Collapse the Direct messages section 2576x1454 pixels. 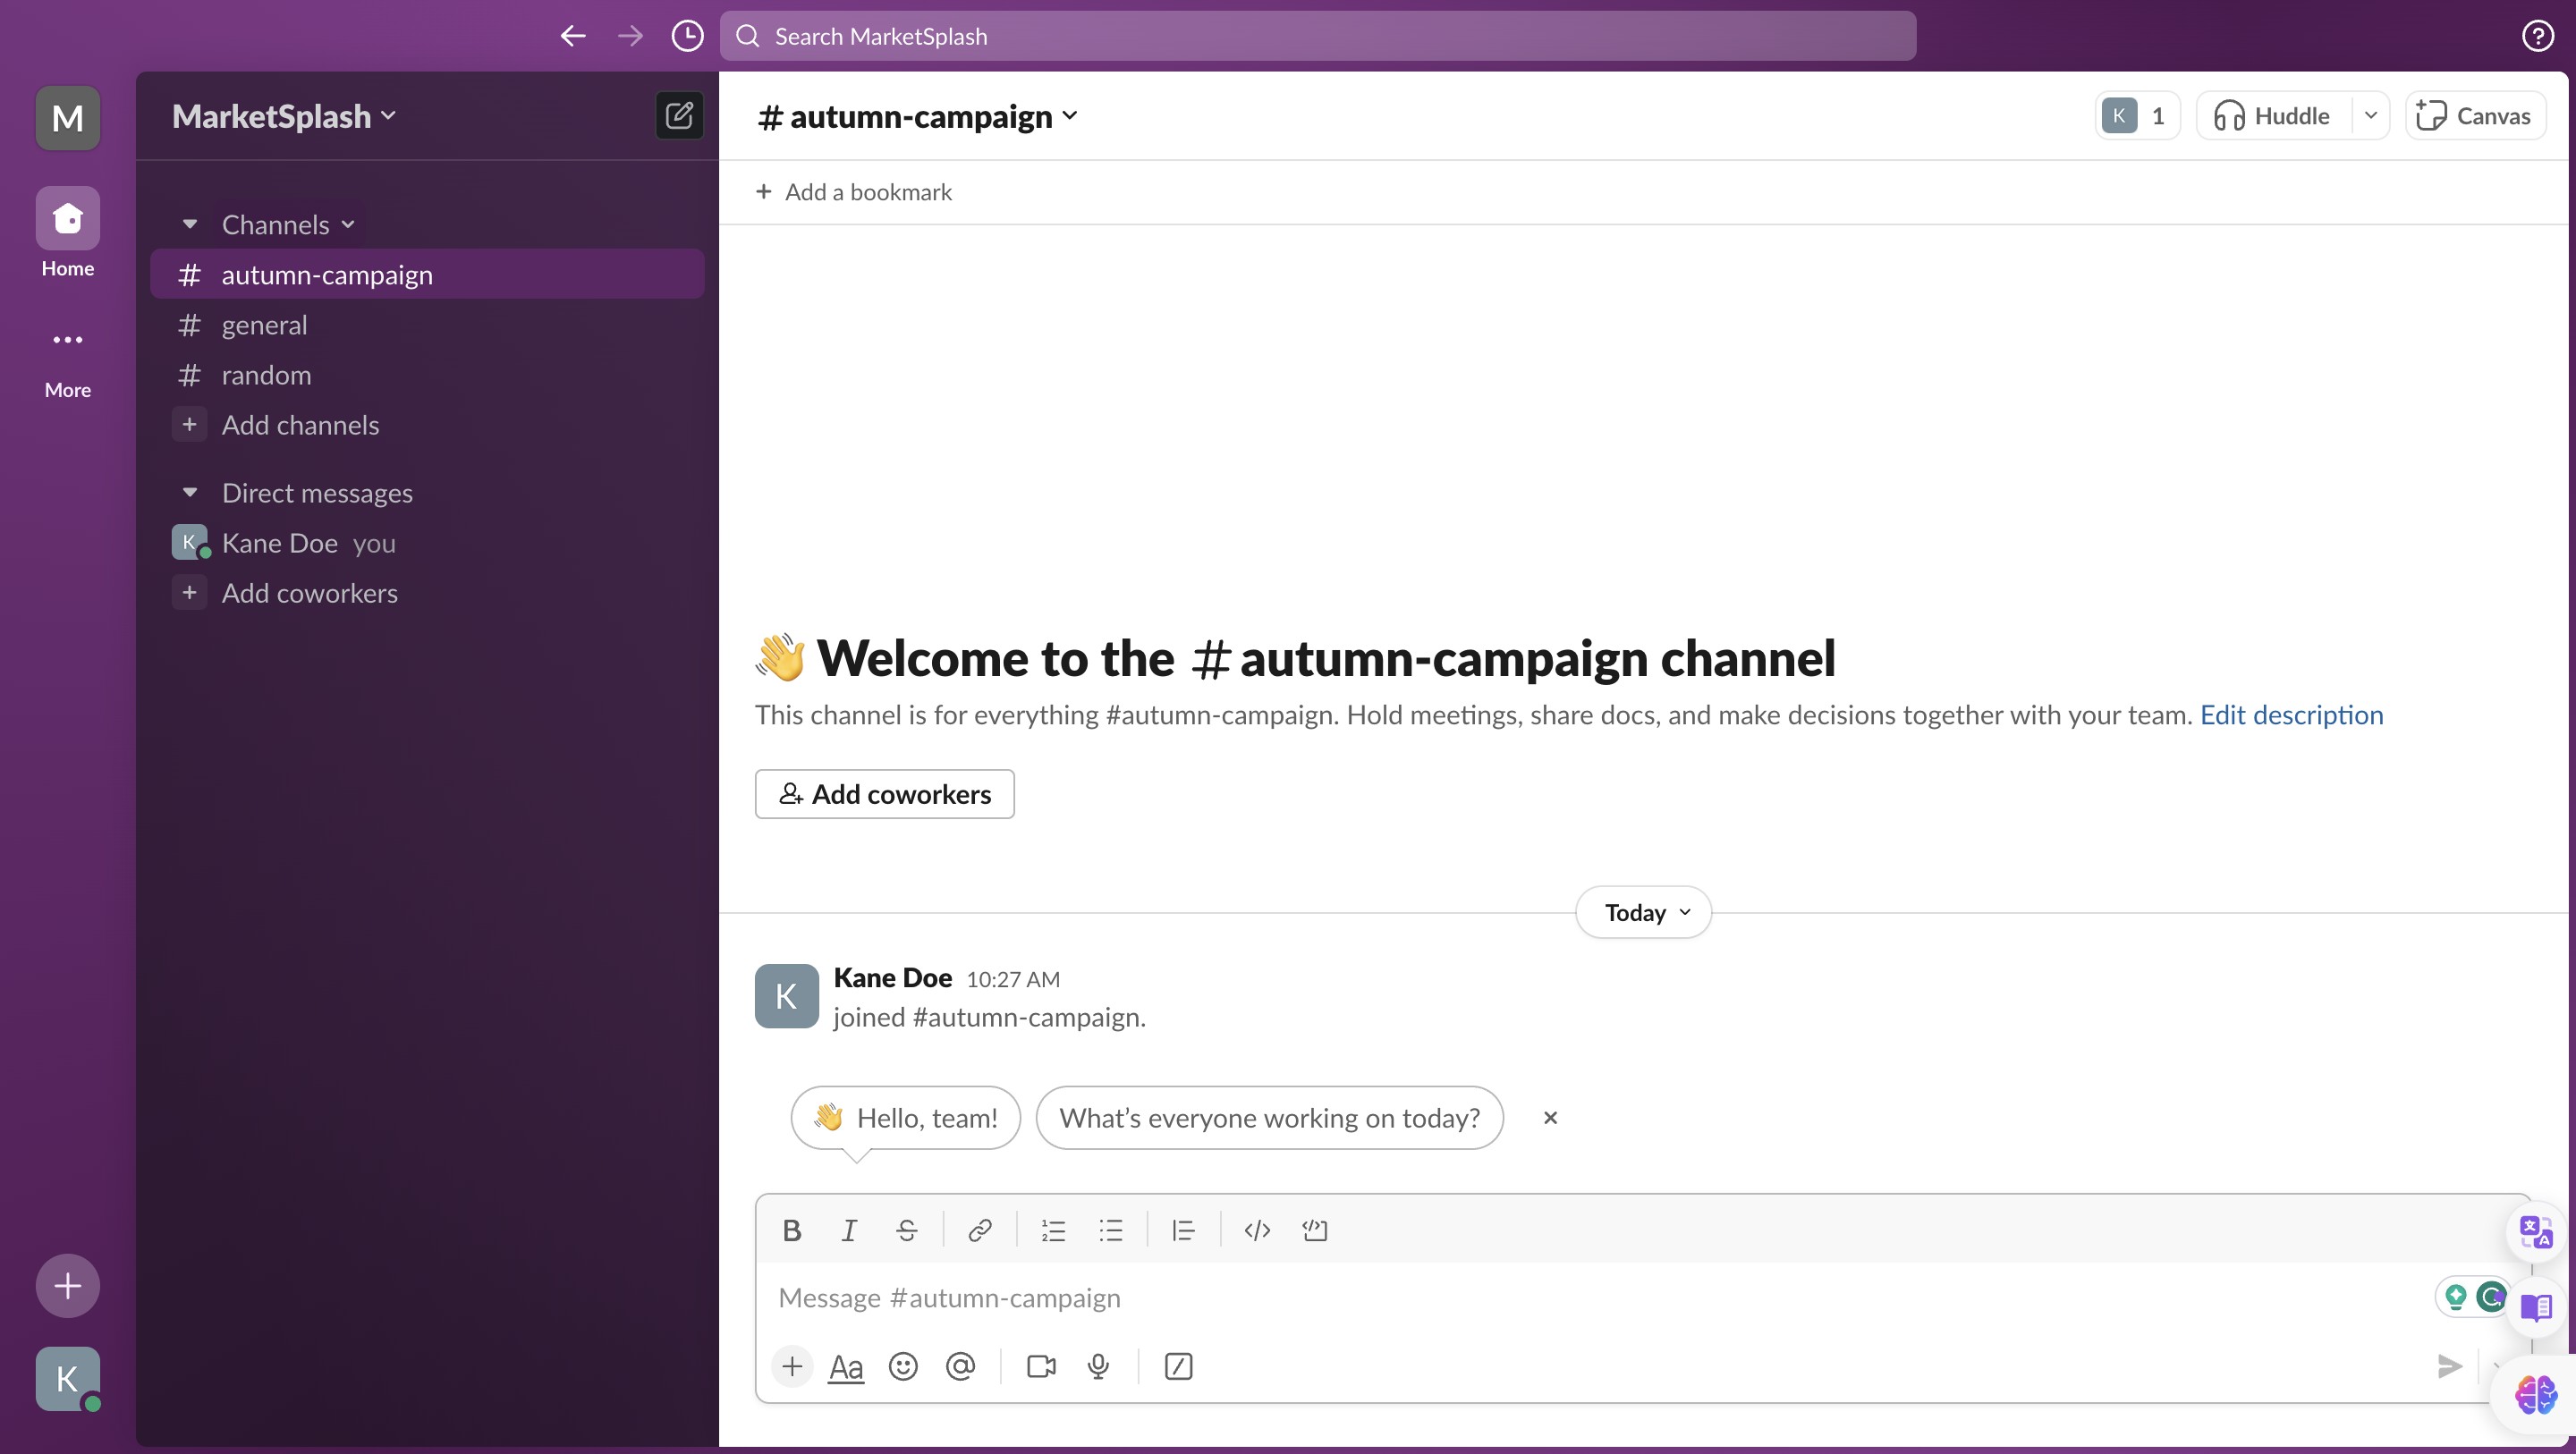(x=190, y=493)
